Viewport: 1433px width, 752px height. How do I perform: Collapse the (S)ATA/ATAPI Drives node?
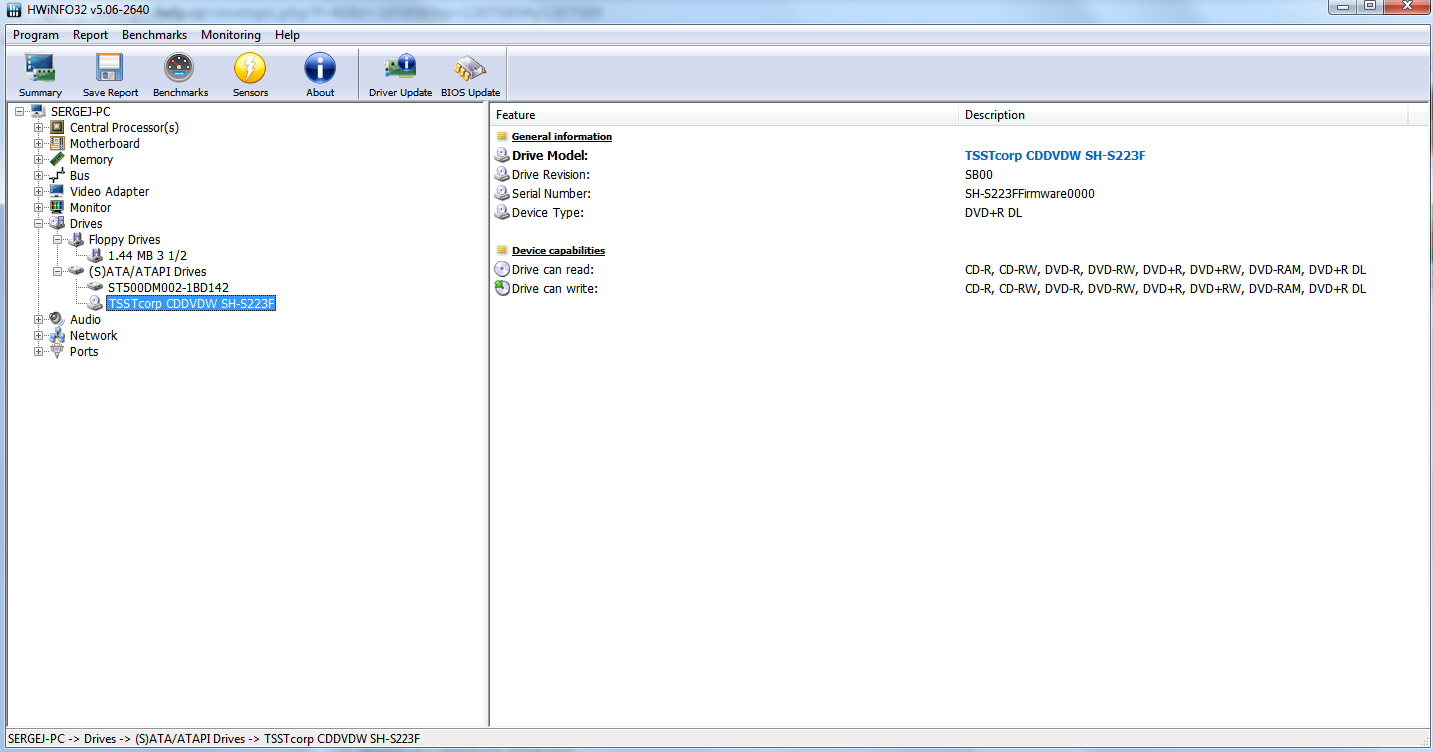58,272
